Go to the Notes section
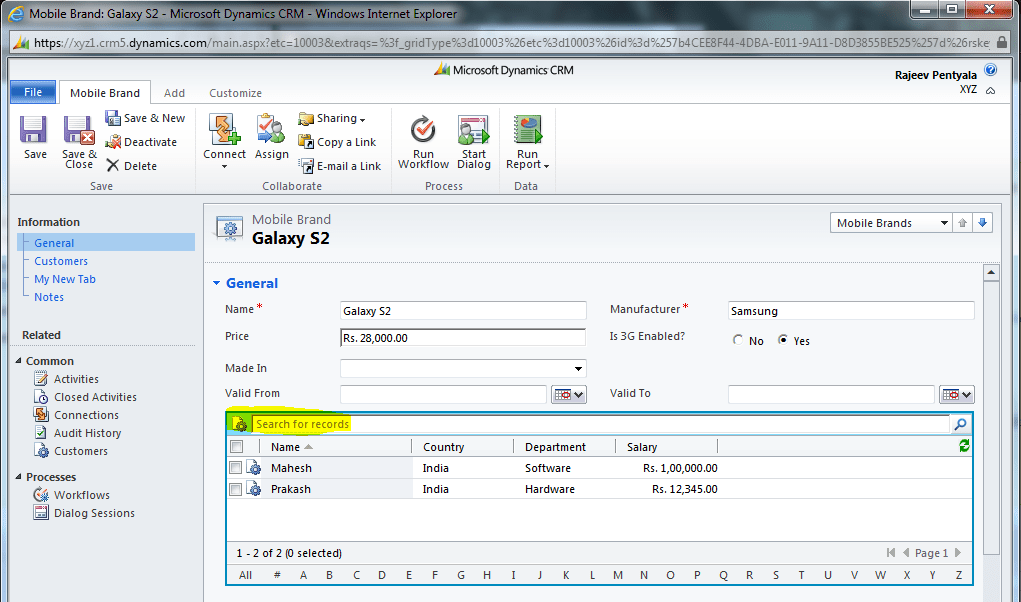 point(49,297)
